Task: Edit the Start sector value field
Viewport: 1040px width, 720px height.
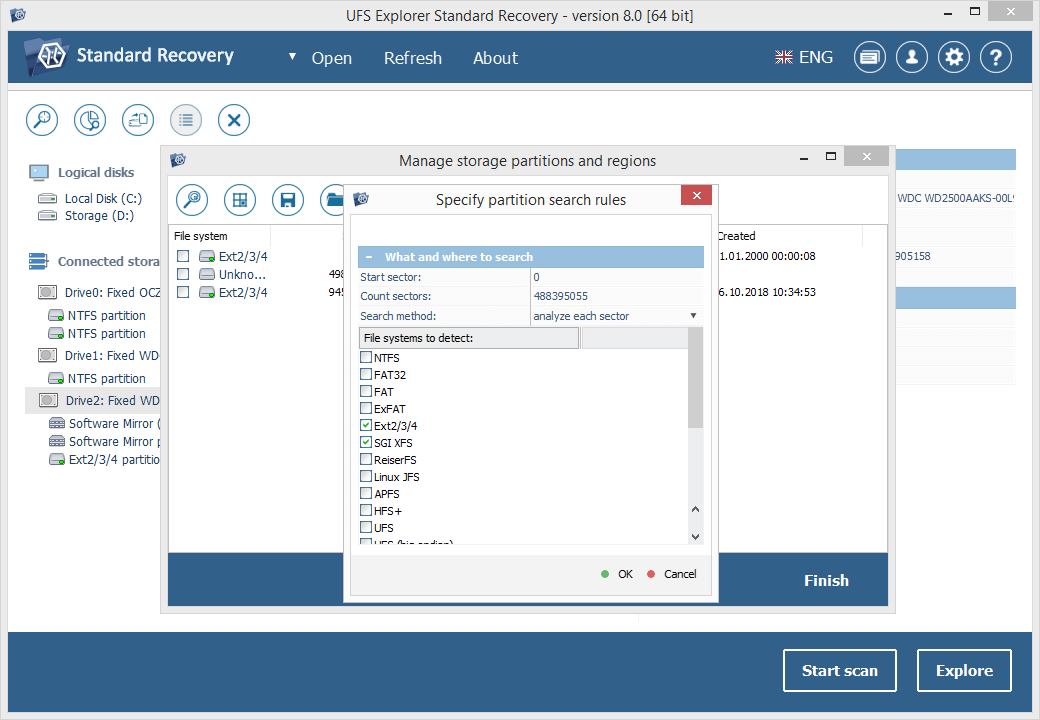Action: click(617, 277)
